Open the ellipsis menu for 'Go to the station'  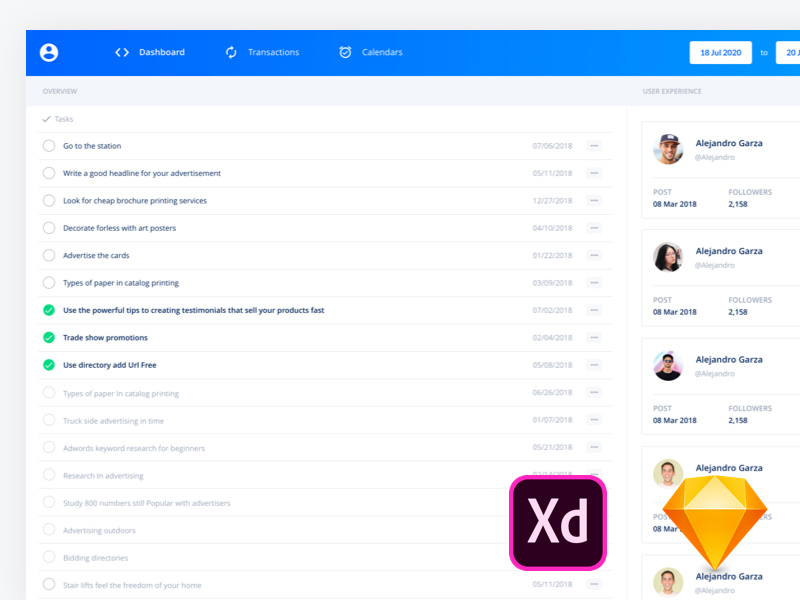(x=594, y=145)
